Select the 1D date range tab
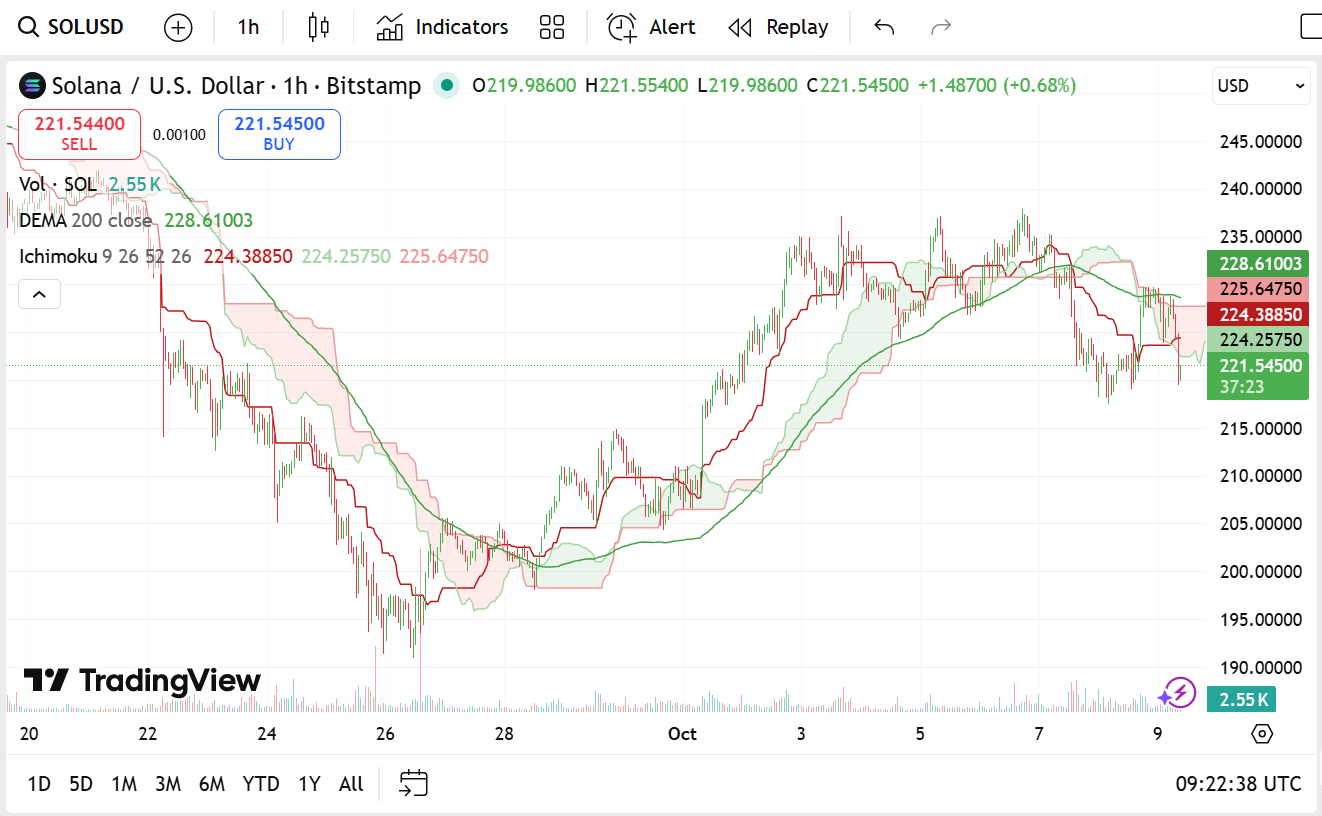This screenshot has width=1322, height=816. coord(39,784)
